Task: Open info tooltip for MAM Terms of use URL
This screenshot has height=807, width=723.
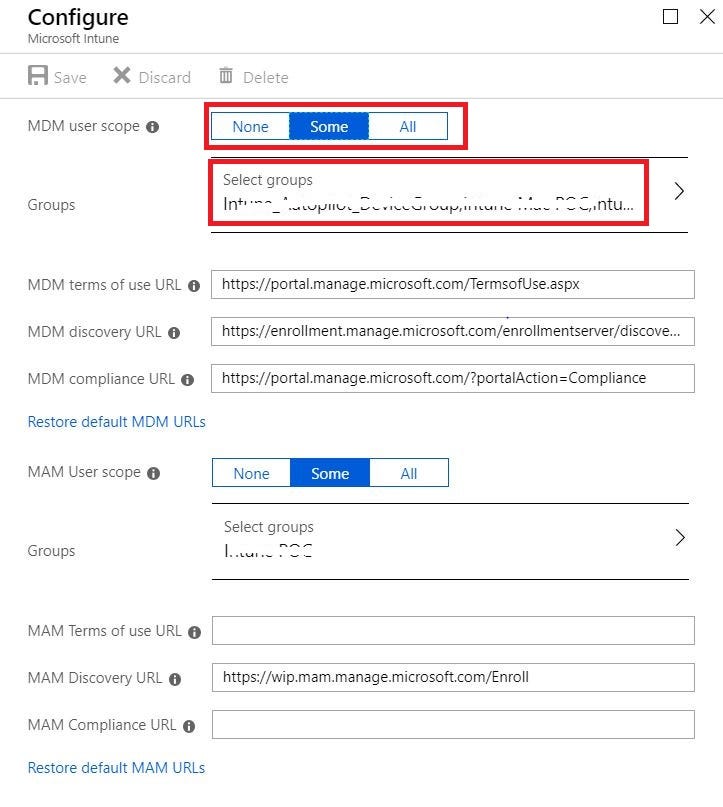Action: coord(195,632)
